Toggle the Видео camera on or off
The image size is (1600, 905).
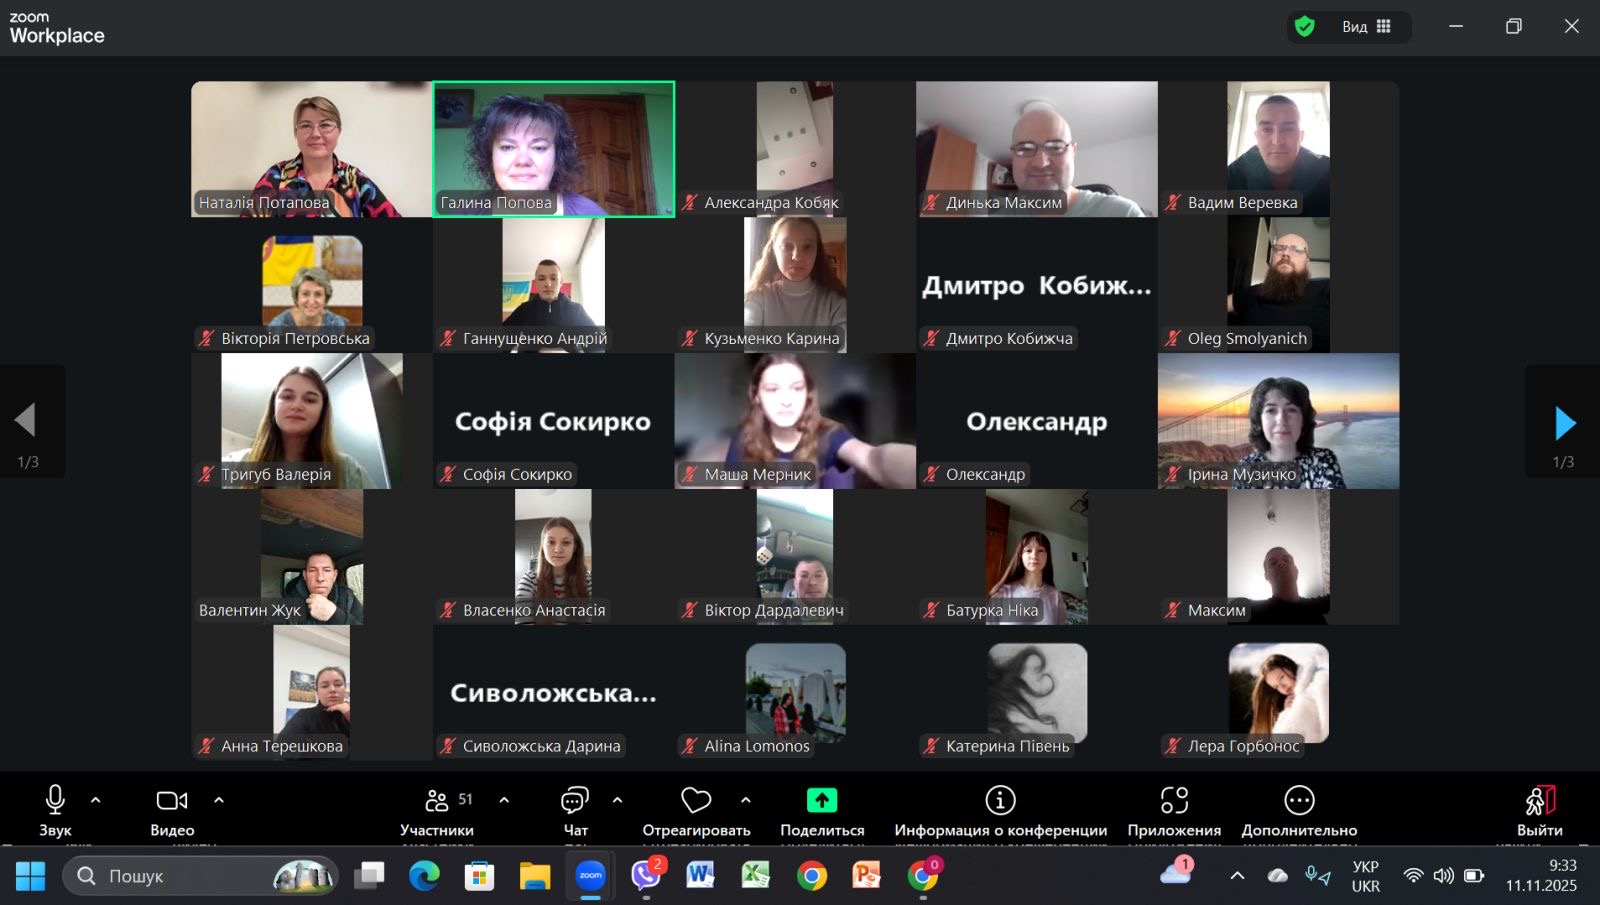tap(172, 801)
